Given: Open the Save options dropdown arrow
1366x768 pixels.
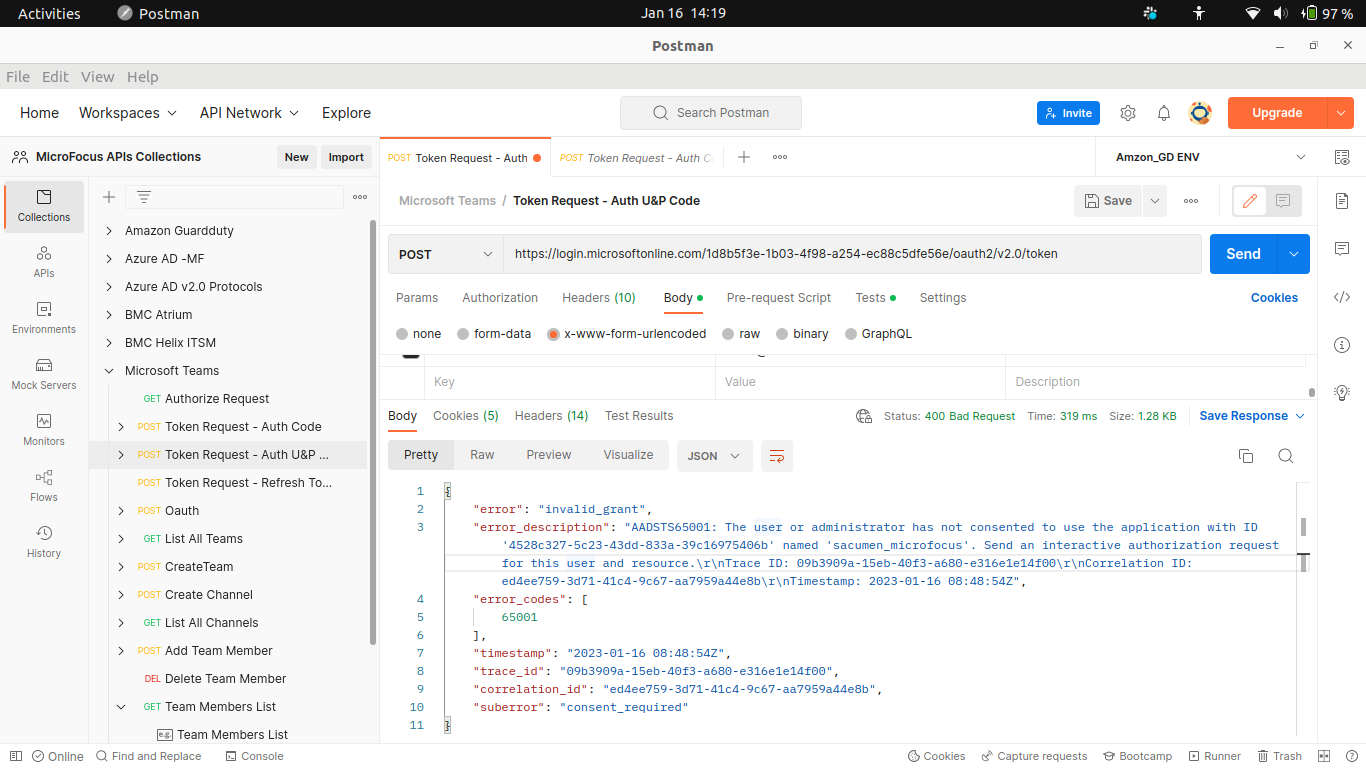Looking at the screenshot, I should (1155, 201).
